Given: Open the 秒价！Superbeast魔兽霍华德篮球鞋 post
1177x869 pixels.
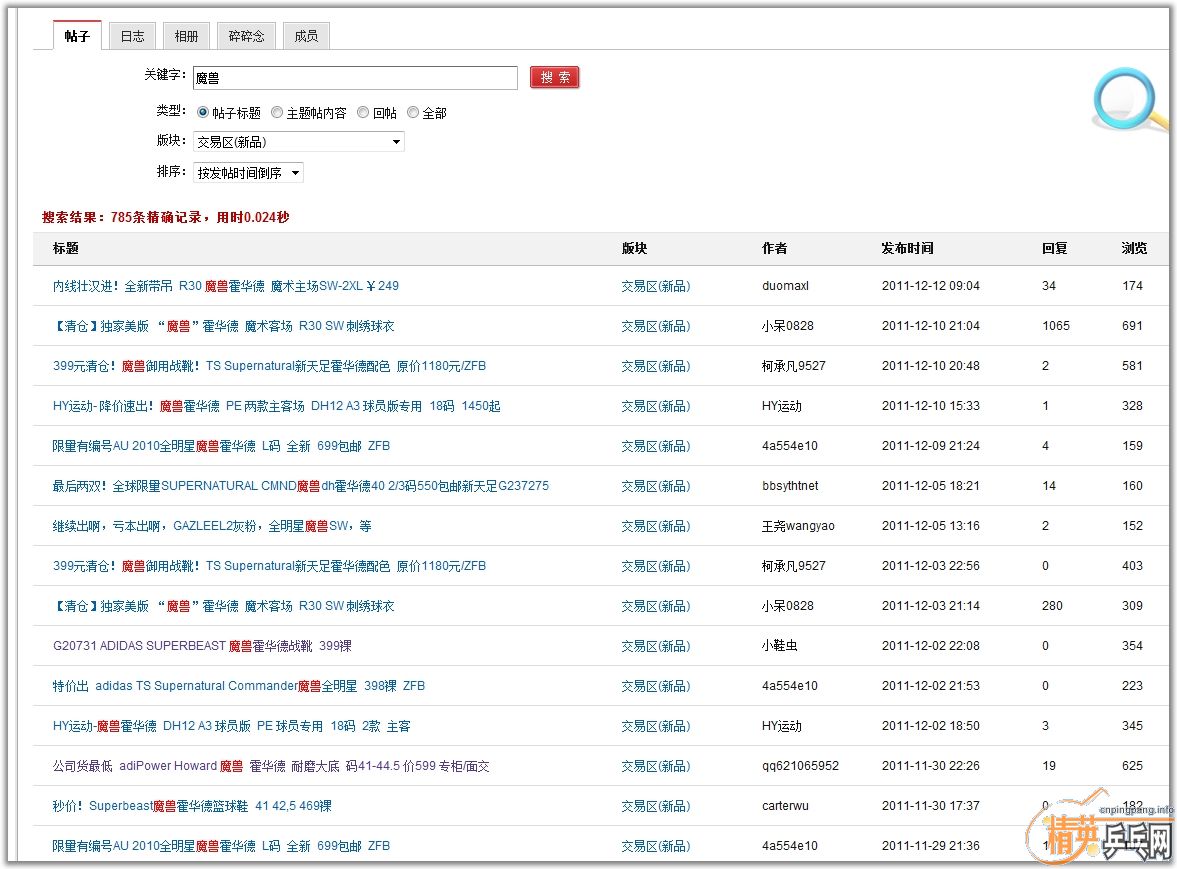Looking at the screenshot, I should [192, 806].
